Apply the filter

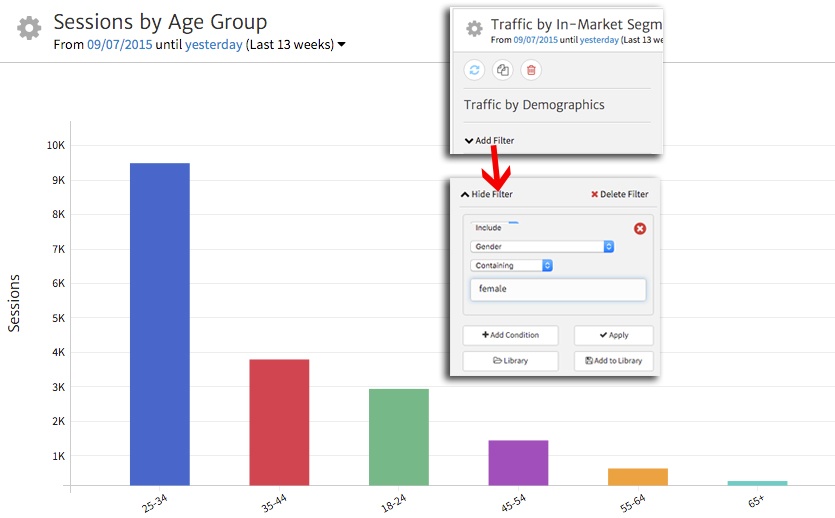coord(613,335)
